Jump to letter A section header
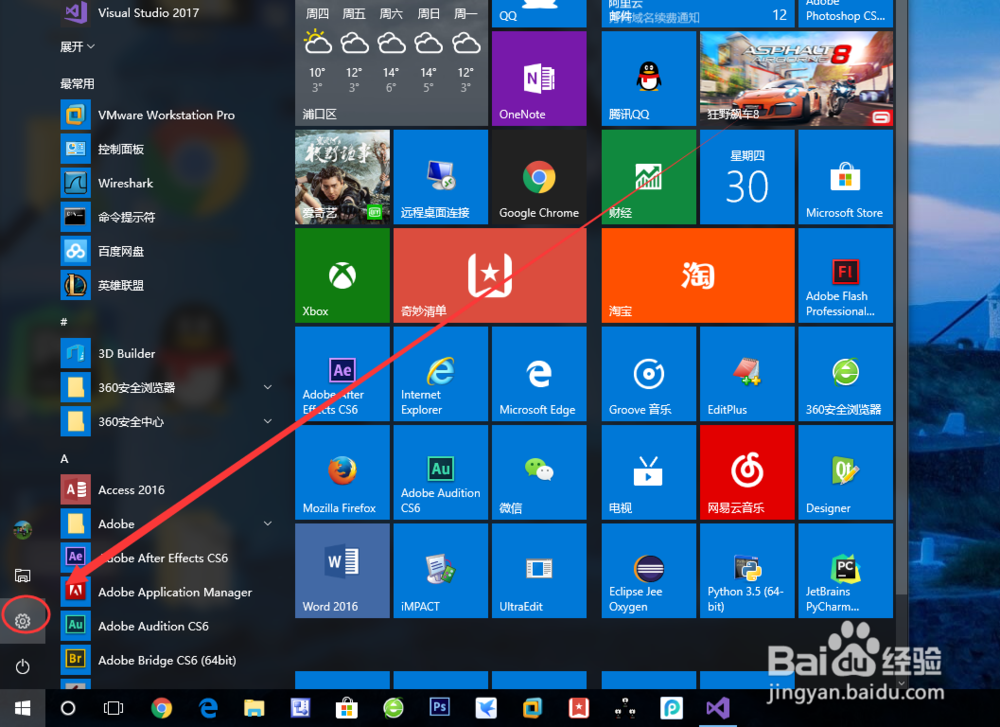 point(64,459)
